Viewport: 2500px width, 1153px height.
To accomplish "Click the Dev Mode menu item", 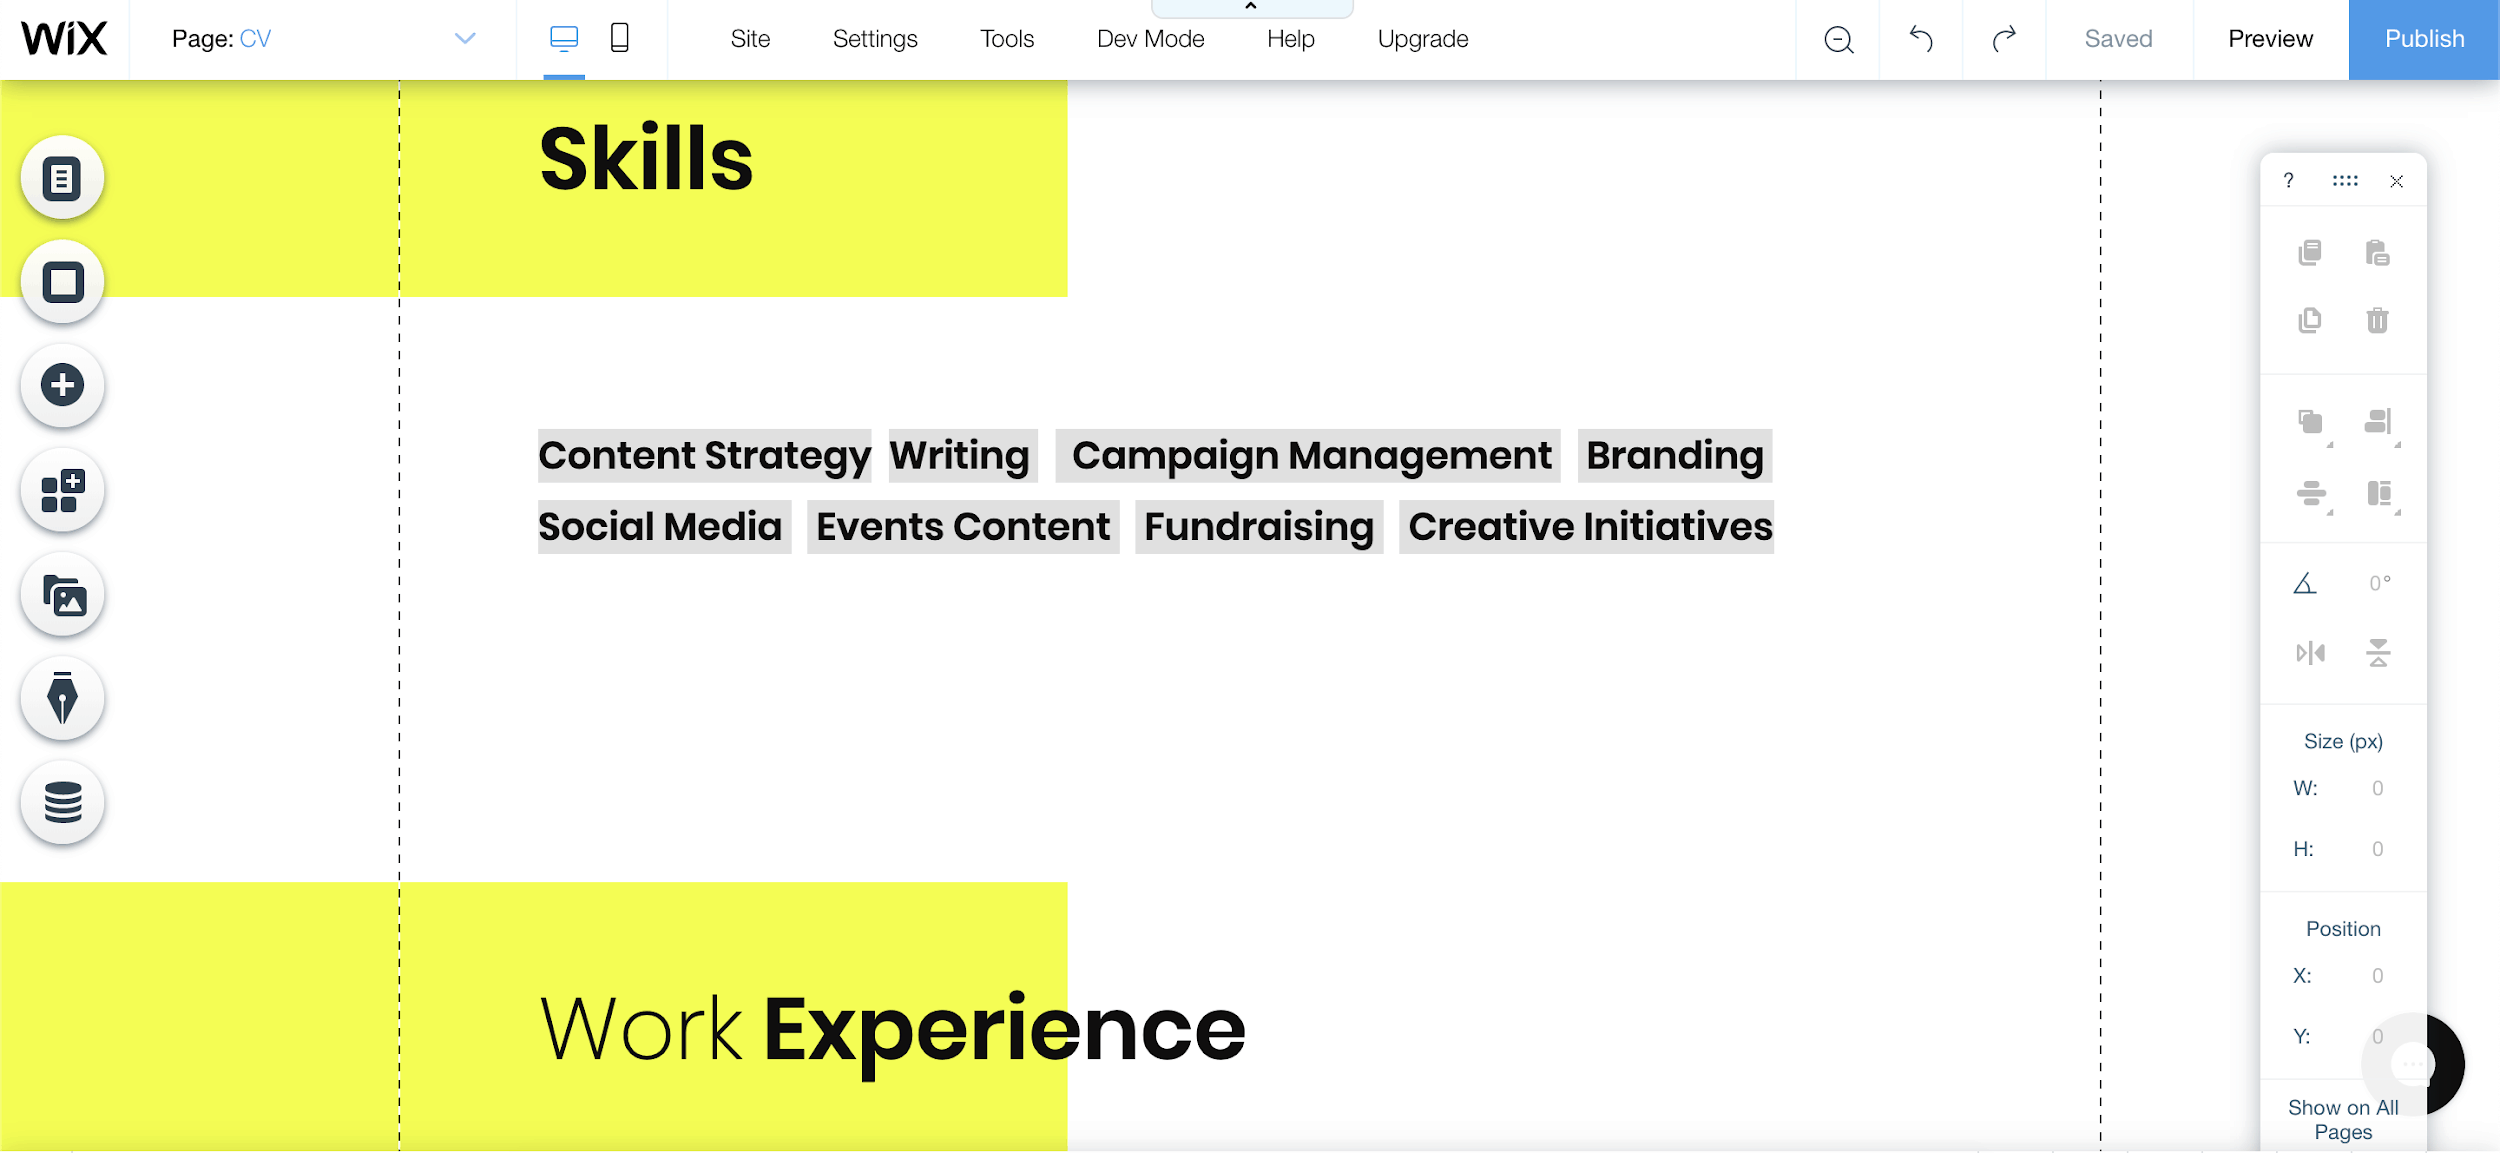I will tap(1150, 40).
